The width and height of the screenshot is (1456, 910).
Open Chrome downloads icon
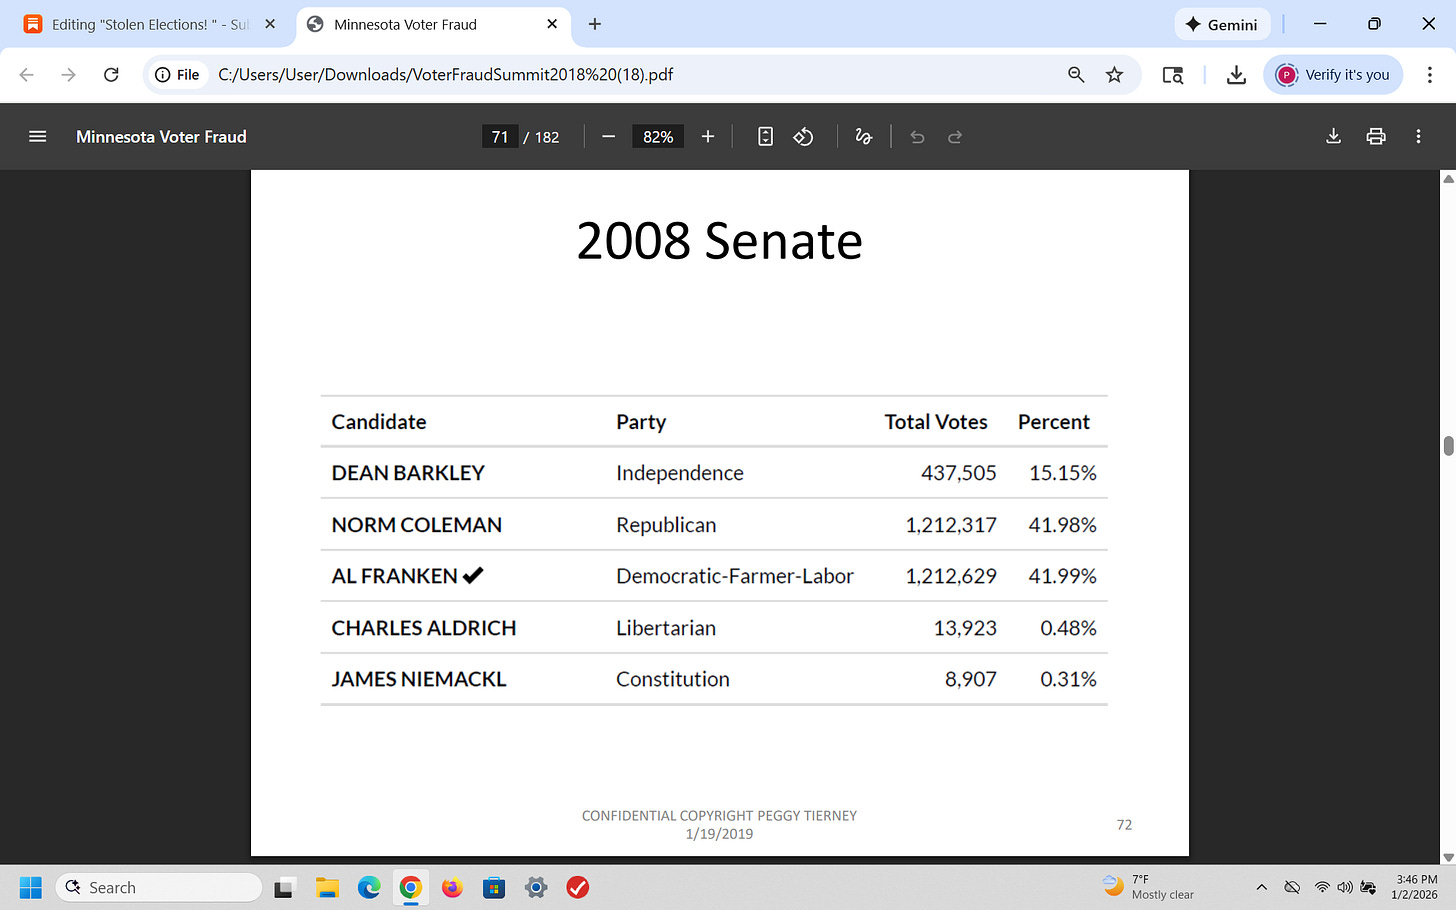(x=1236, y=75)
